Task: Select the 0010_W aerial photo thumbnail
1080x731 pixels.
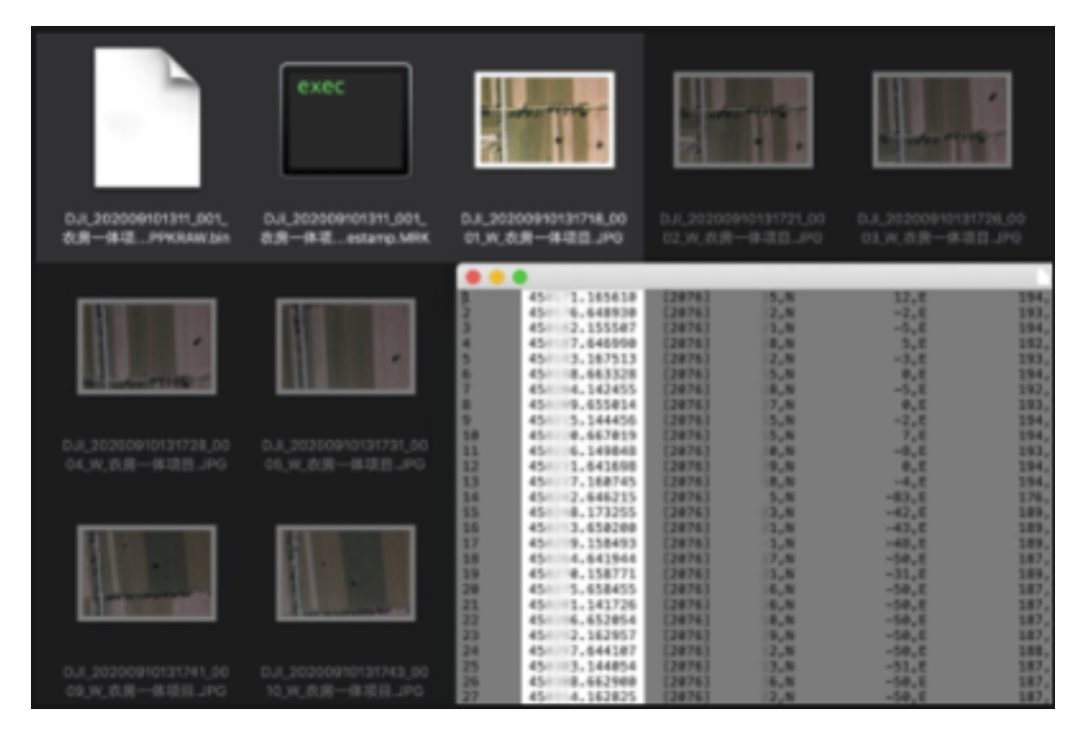Action: click(346, 573)
